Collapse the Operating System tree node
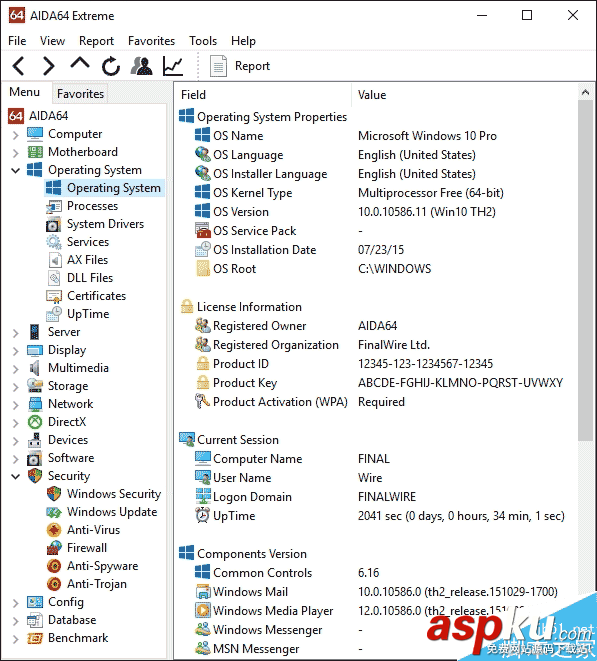The height and width of the screenshot is (661, 597). click(x=16, y=170)
